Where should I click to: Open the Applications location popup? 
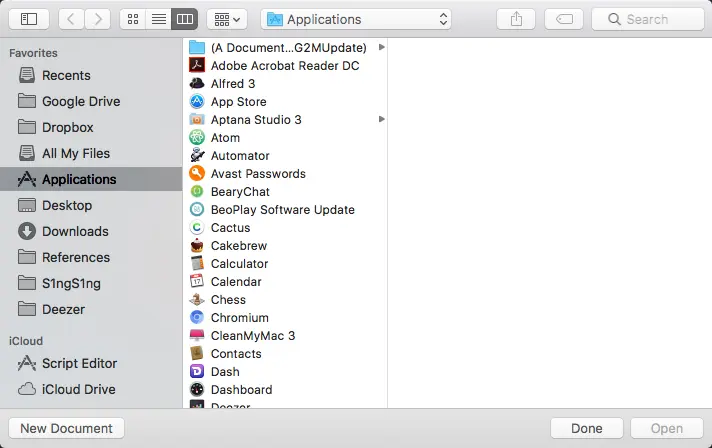click(x=356, y=19)
